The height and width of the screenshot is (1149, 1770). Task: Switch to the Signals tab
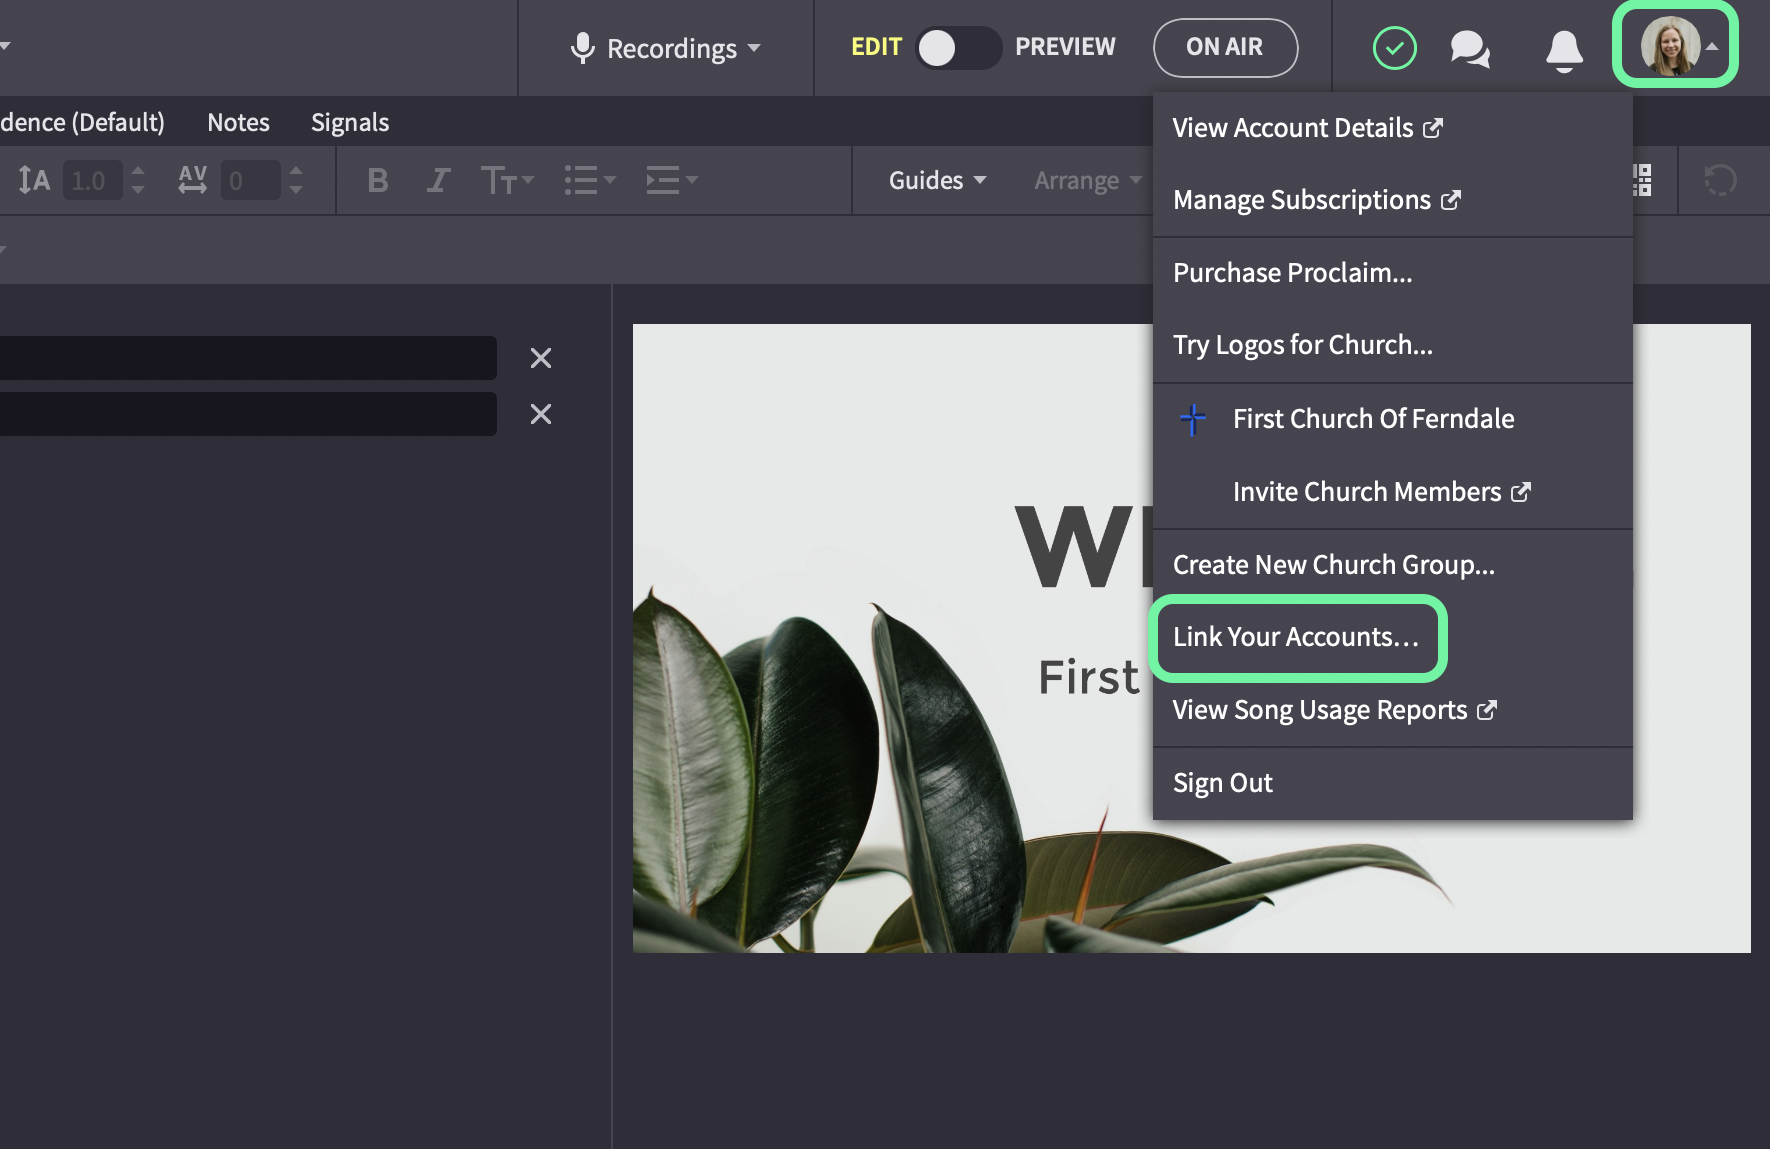coord(350,122)
